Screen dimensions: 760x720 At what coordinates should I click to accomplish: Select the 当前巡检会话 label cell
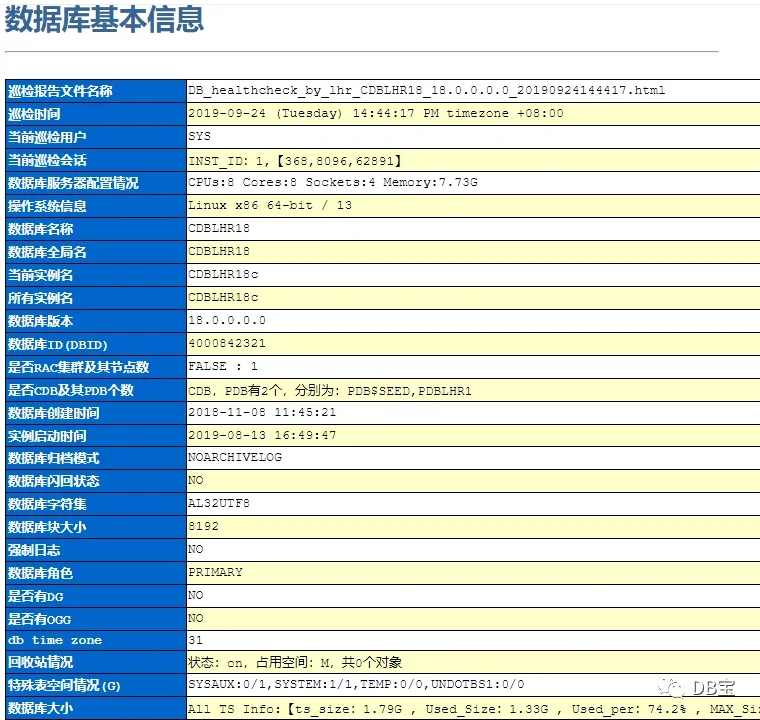tap(96, 160)
